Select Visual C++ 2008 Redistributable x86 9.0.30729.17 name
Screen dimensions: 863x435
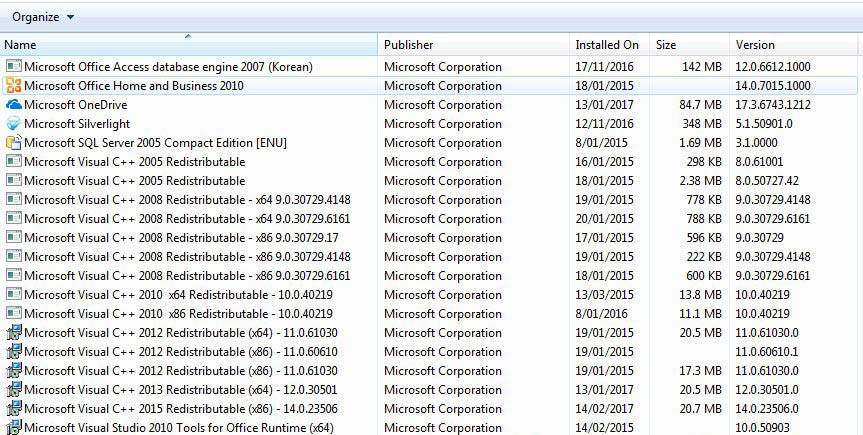[x=181, y=237]
